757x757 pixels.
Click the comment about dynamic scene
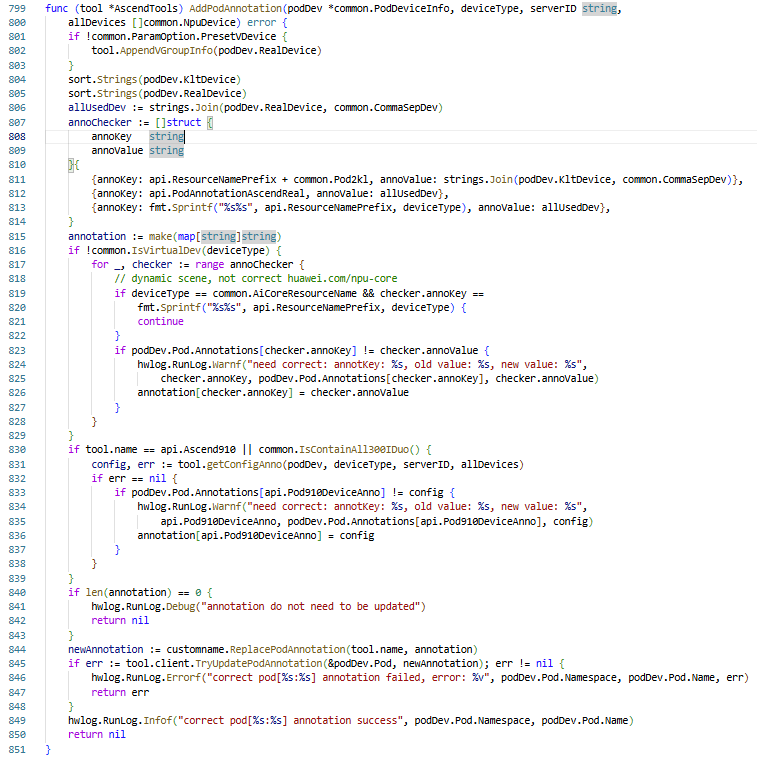[x=256, y=279]
